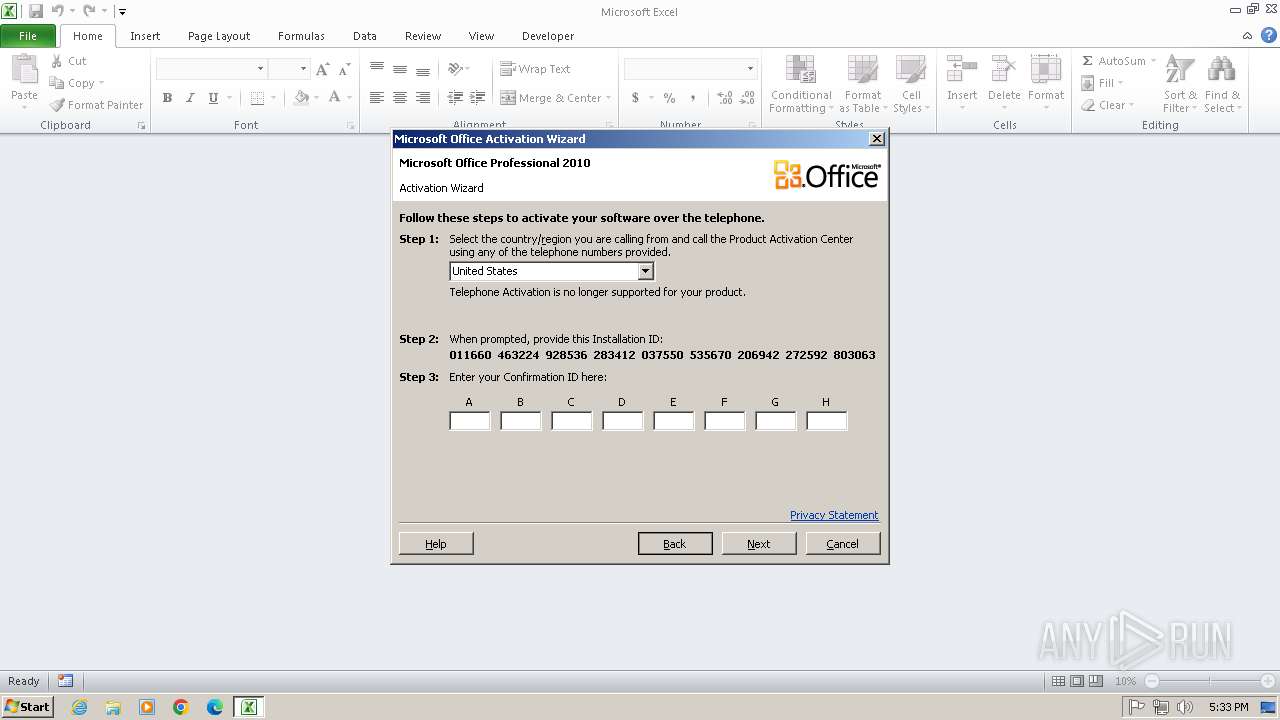The image size is (1280, 720).
Task: Click the Comma Style icon
Action: [692, 98]
